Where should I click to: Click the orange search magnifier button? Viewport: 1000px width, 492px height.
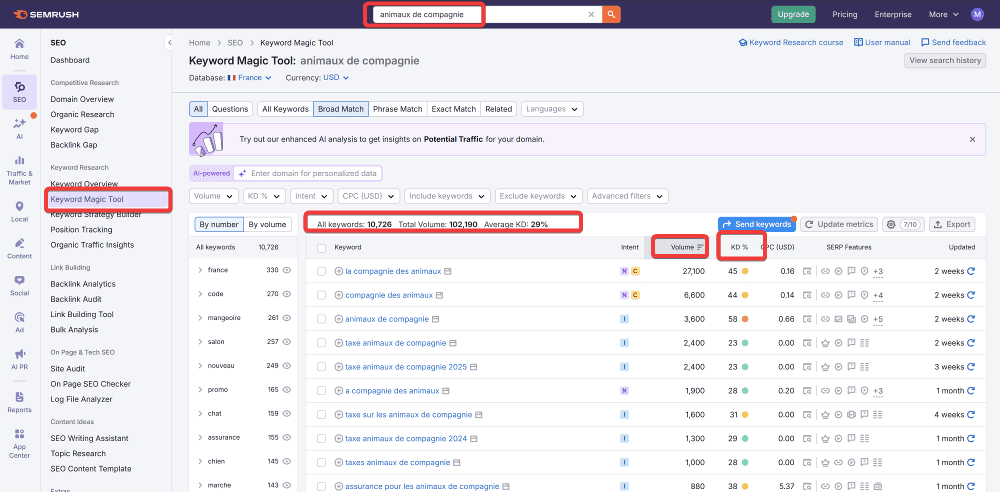tap(611, 14)
